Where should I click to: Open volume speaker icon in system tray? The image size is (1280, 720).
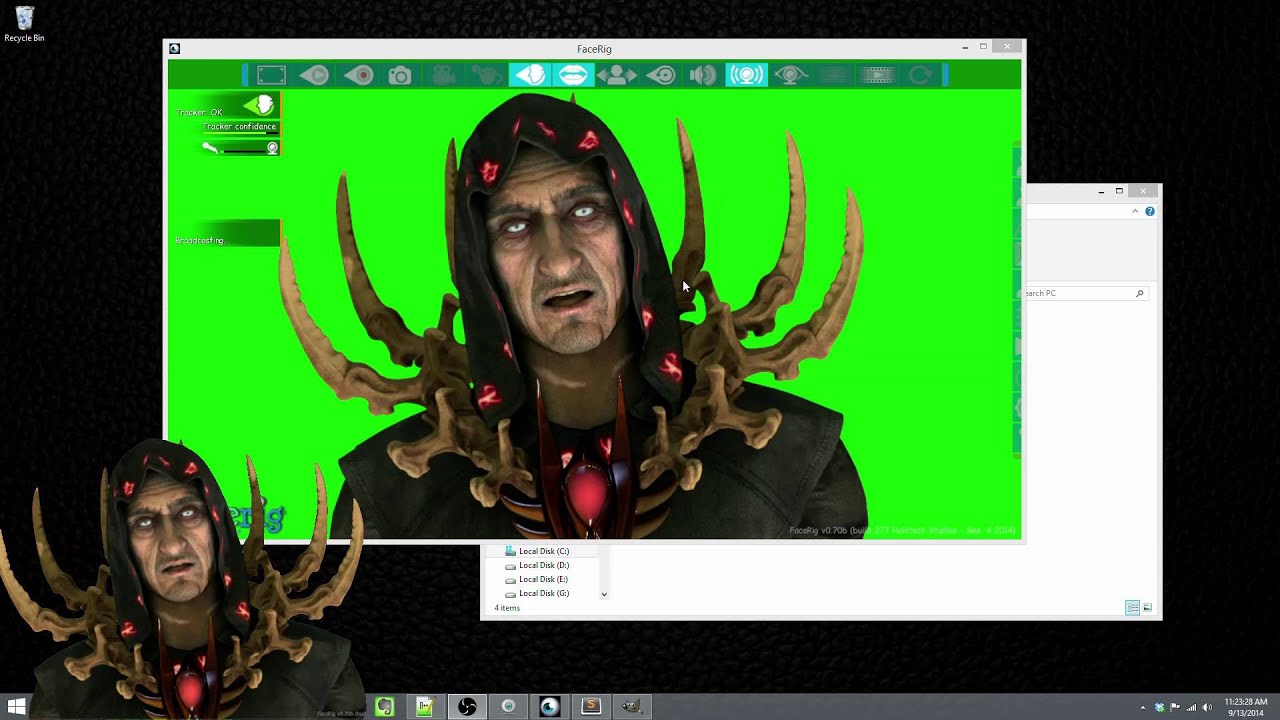(1207, 707)
